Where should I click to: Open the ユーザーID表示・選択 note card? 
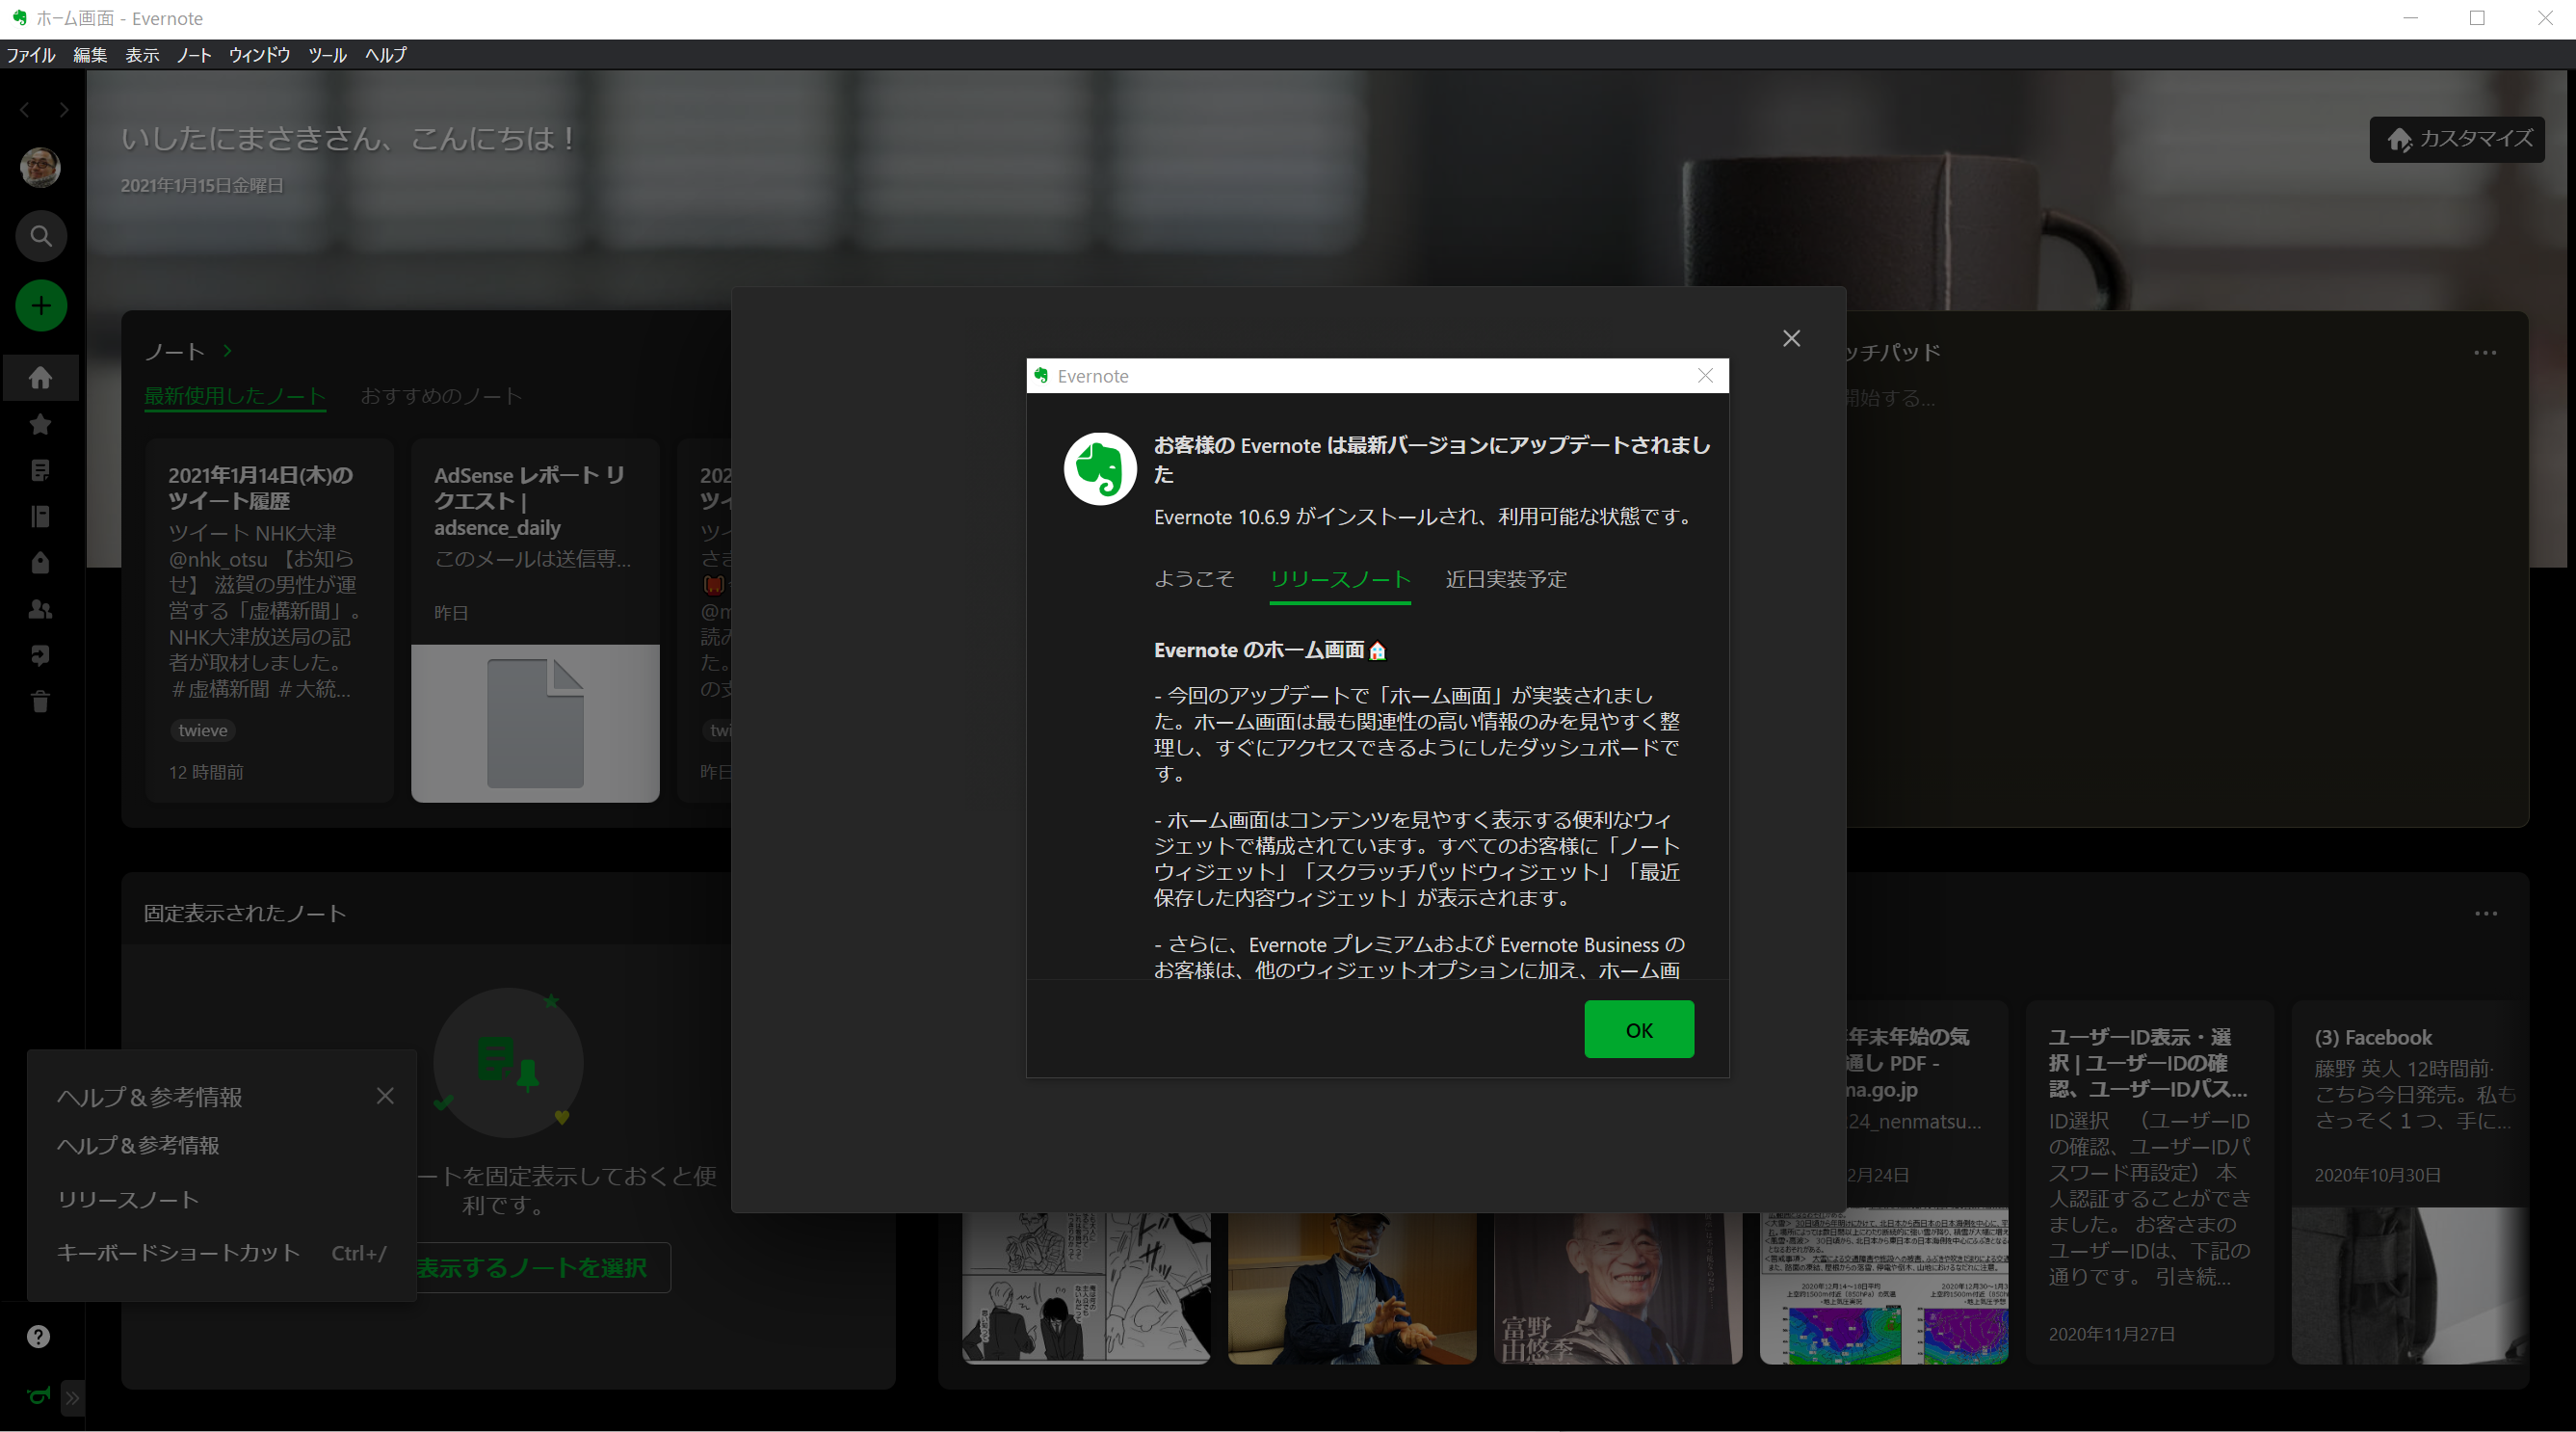[x=2149, y=1182]
